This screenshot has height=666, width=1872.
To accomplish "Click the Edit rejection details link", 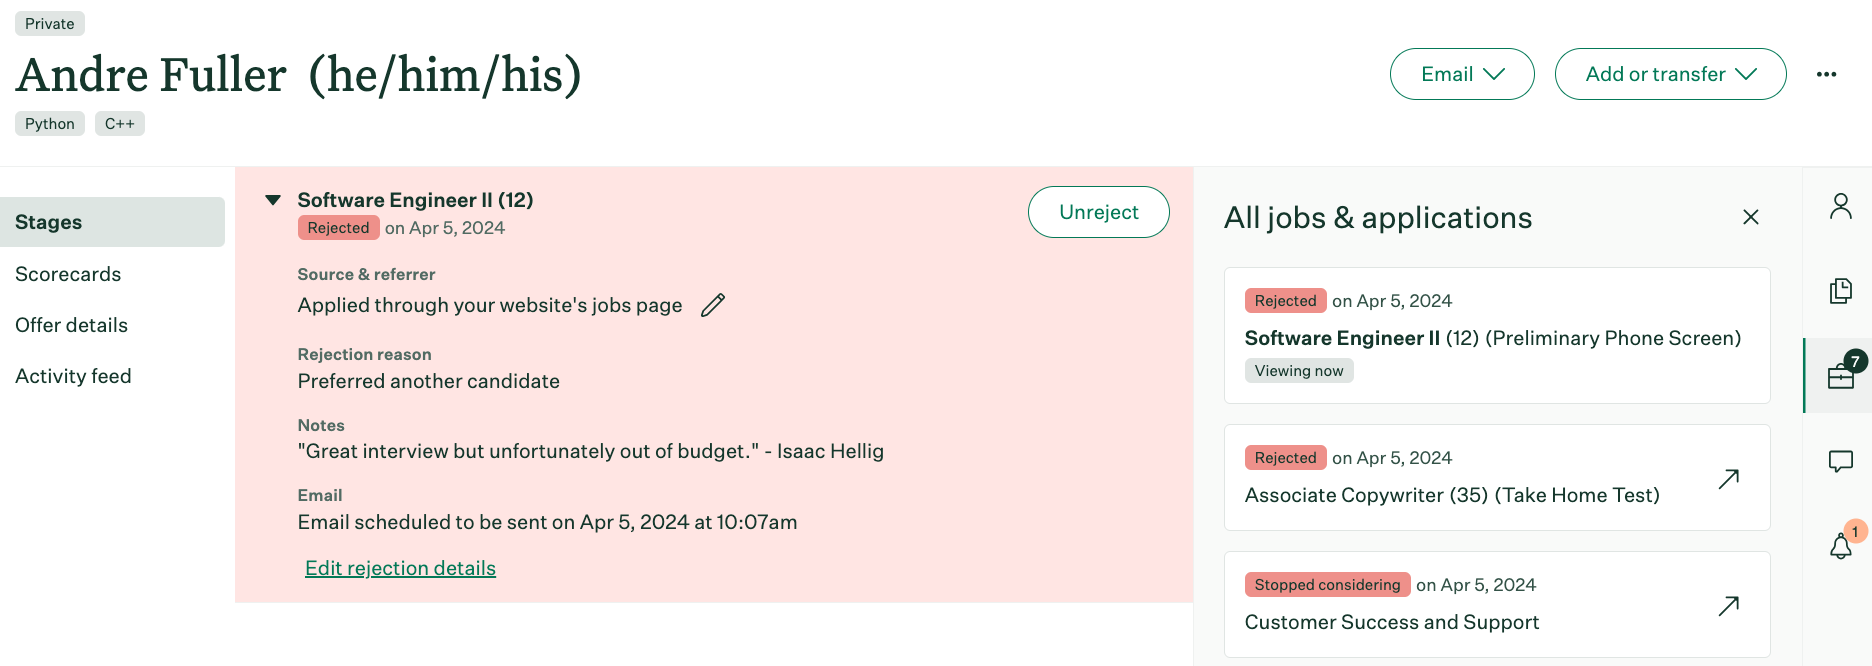I will (400, 568).
